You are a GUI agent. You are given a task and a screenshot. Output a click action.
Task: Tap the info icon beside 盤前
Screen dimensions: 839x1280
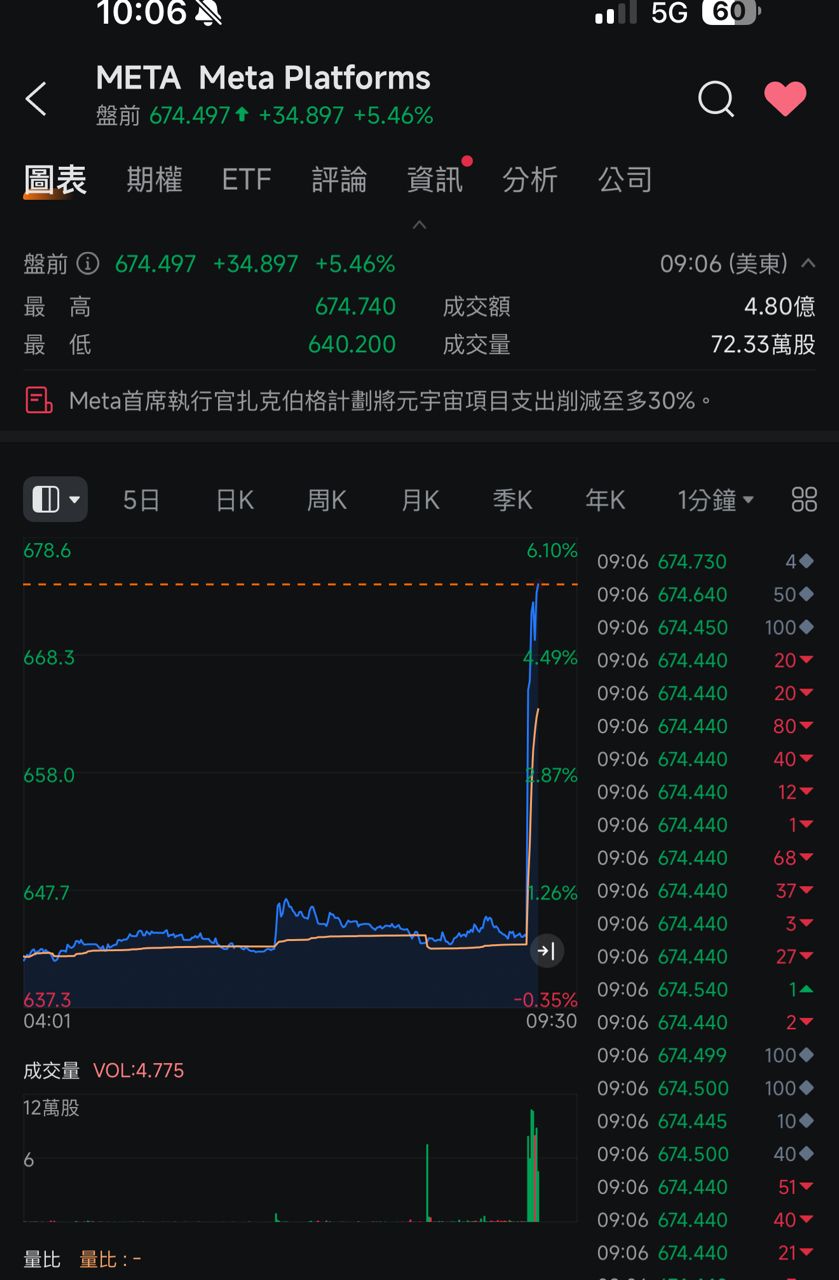[x=89, y=264]
